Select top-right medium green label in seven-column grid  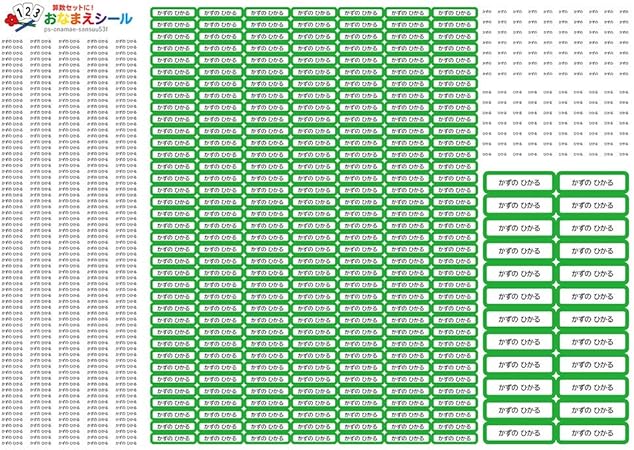tap(456, 14)
